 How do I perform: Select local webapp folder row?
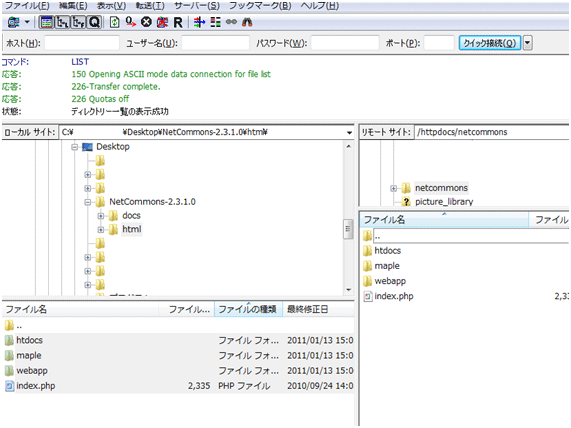(178, 371)
